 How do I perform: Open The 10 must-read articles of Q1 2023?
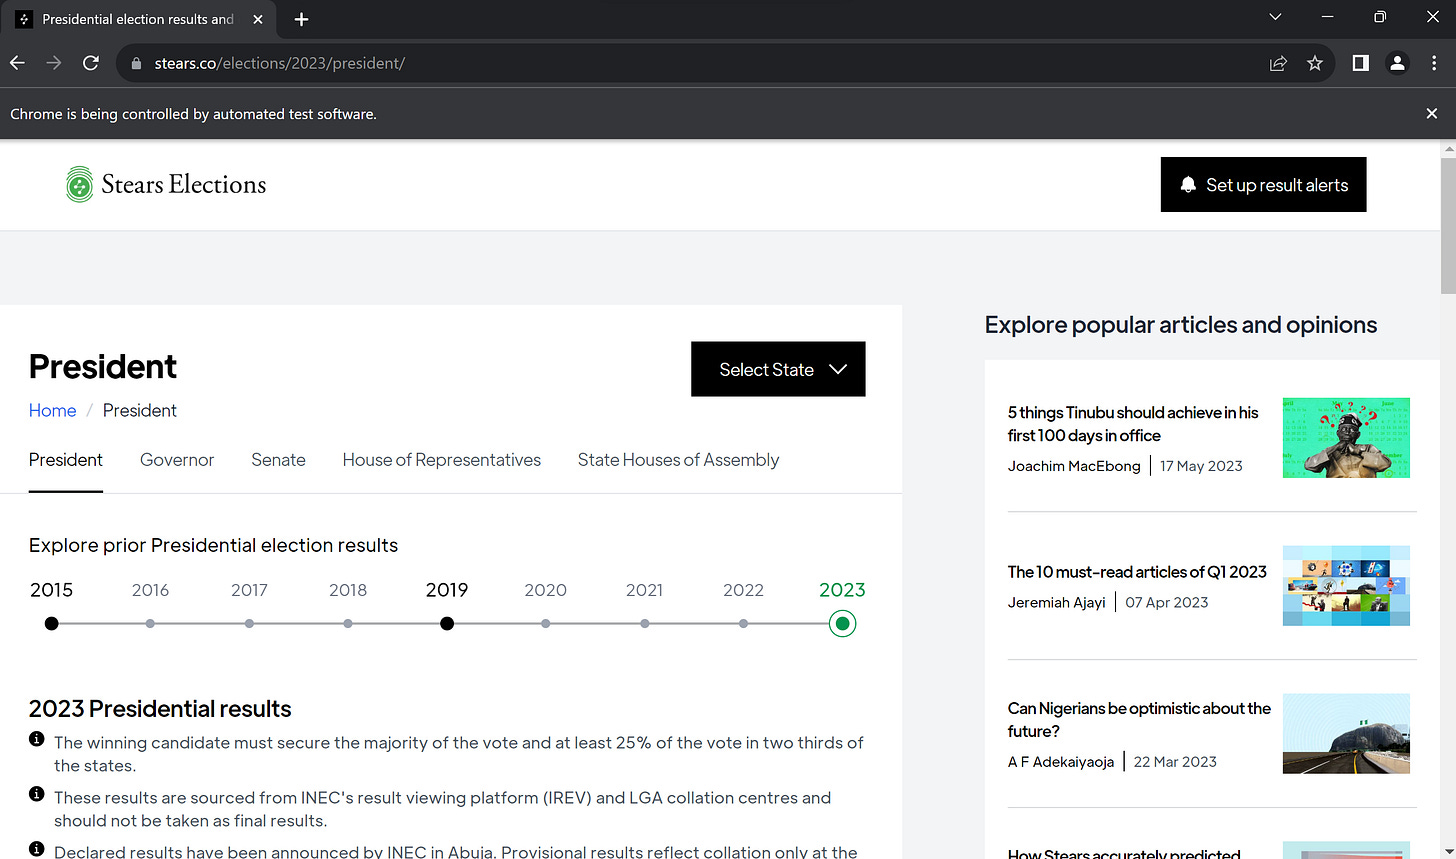(1137, 572)
